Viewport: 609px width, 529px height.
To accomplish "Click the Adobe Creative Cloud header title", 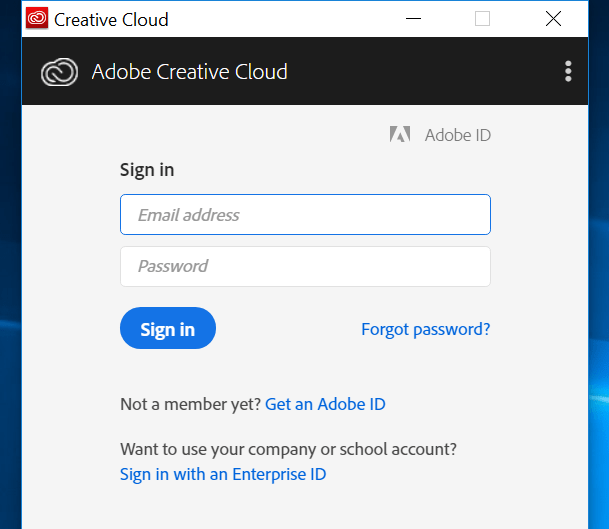I will 190,72.
